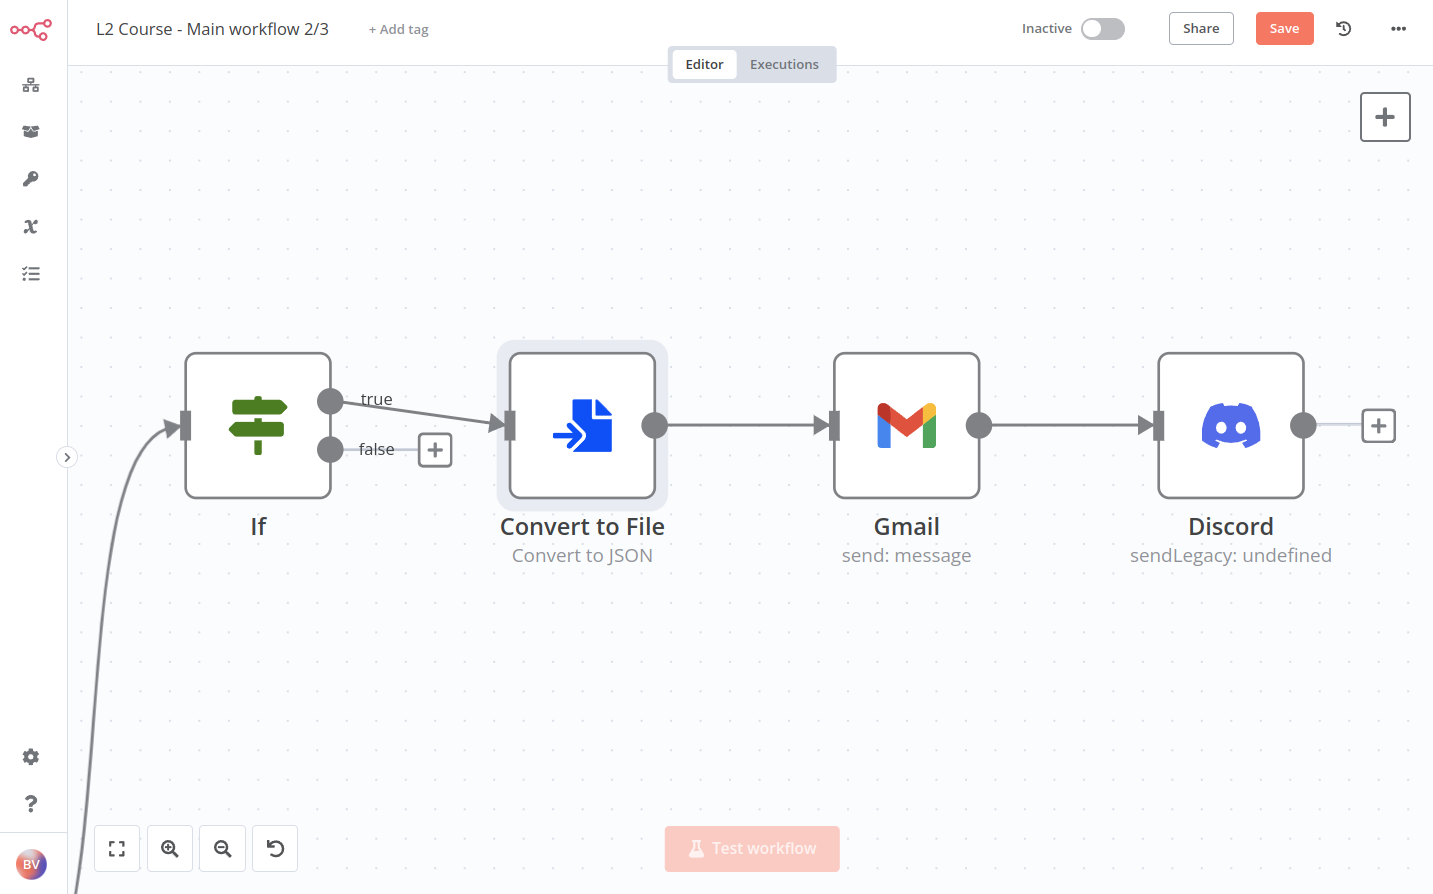
Task: Expand the left panel chevron on canvas edge
Action: 67,456
